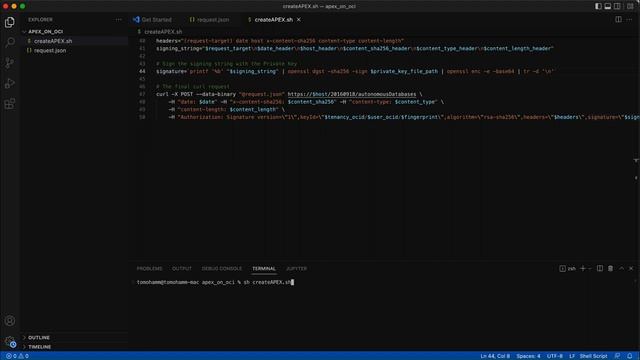The image size is (640, 360).
Task: Open the Search view in activity bar
Action: pos(10,42)
